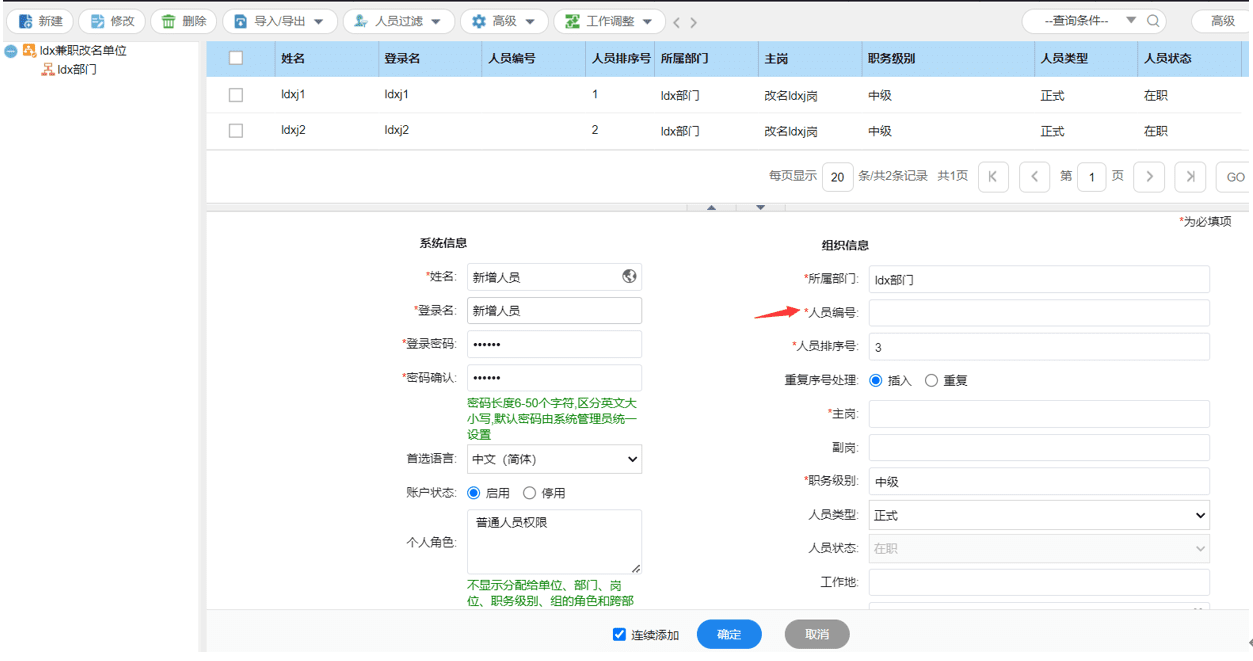Click the globe icon in 姓名 field
The width and height of the screenshot is (1253, 661).
(x=629, y=276)
